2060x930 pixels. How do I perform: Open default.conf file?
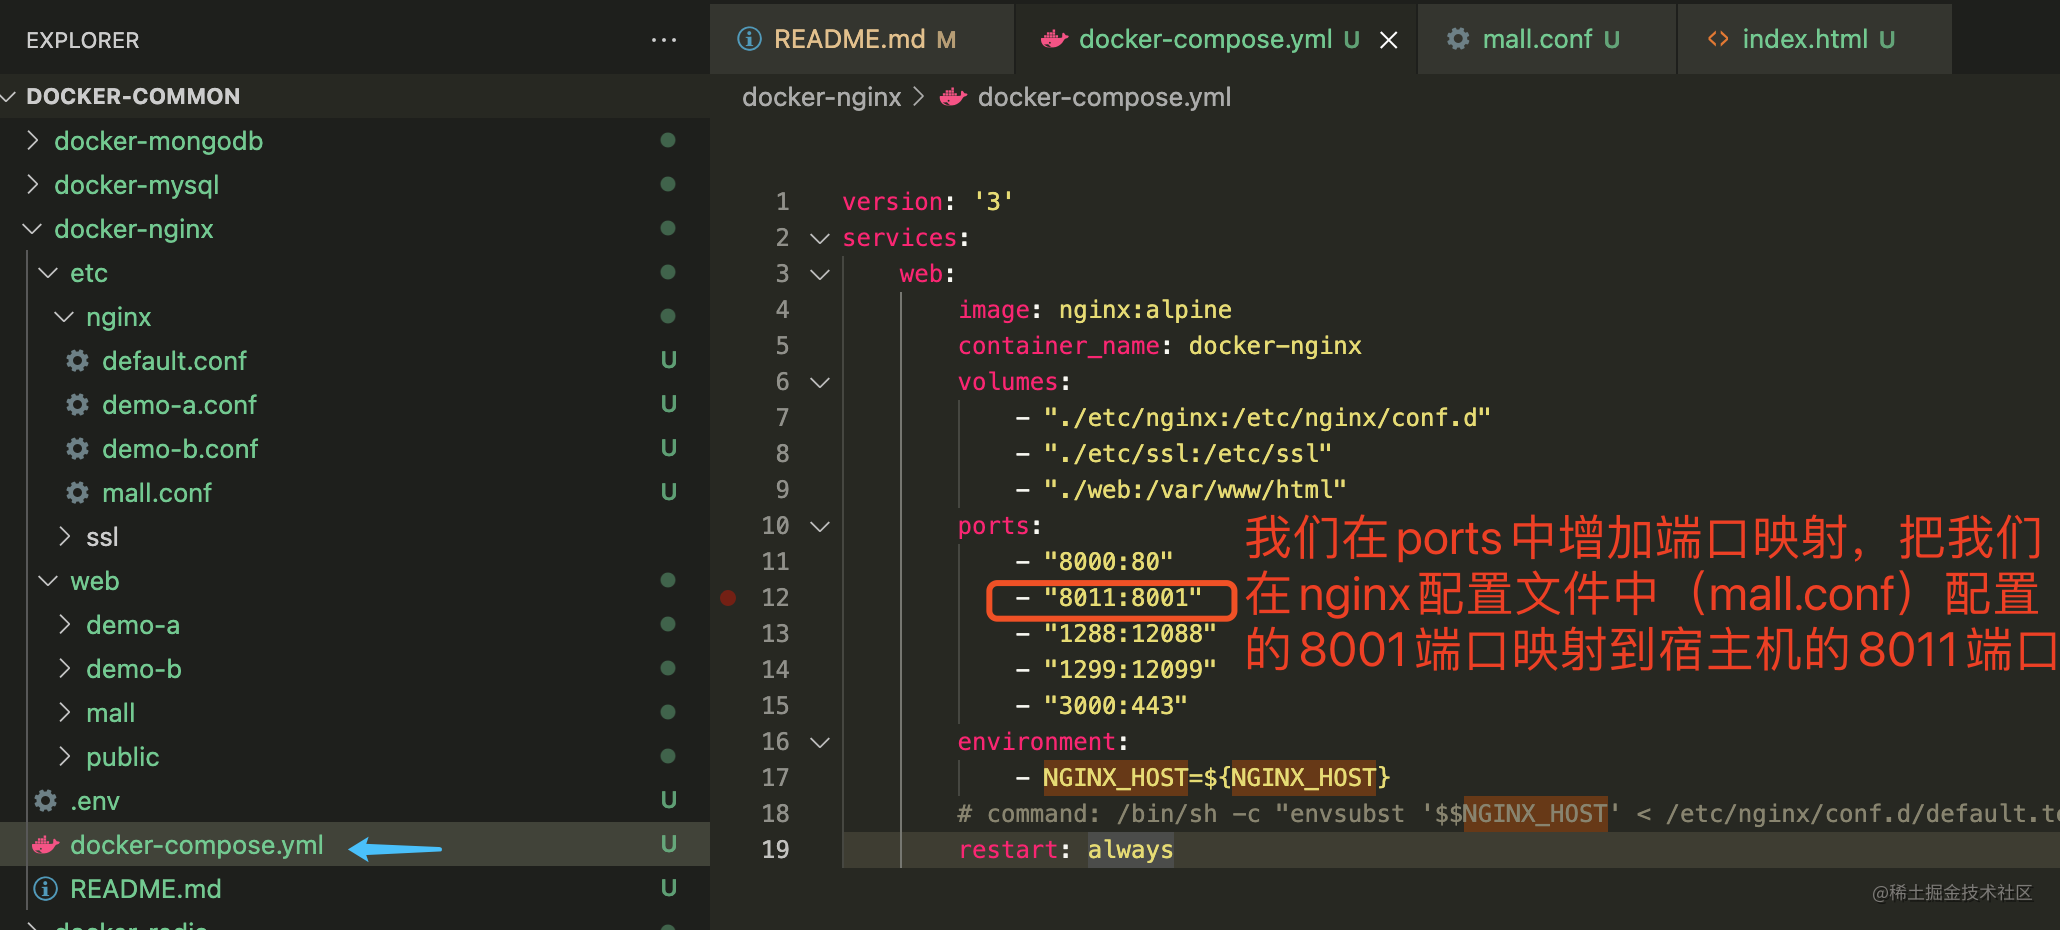(355, 360)
